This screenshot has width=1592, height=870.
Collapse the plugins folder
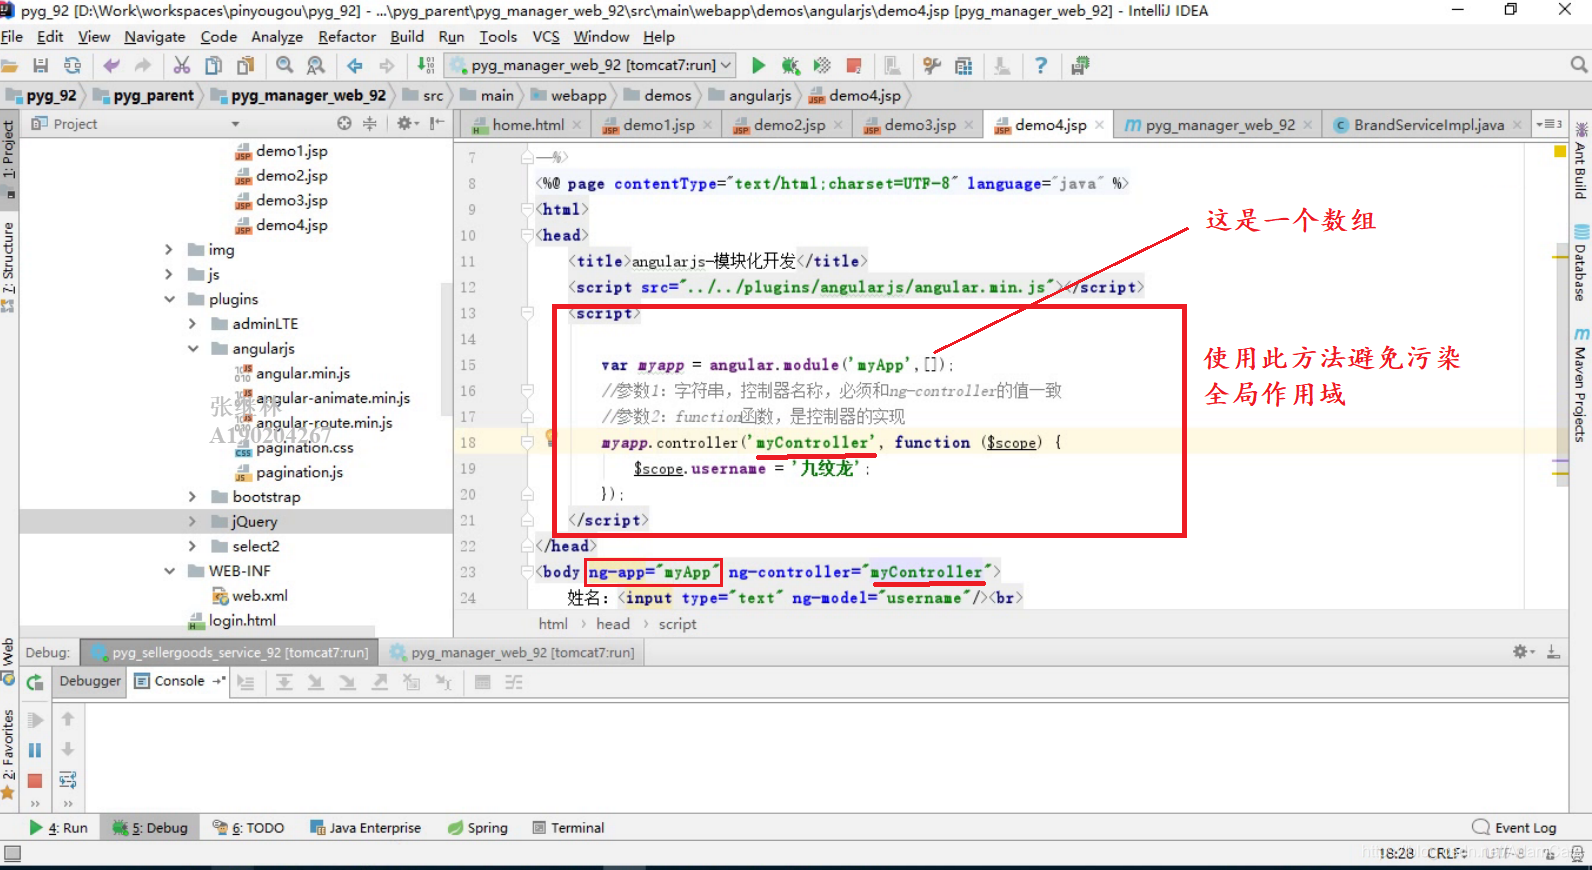pyautogui.click(x=169, y=299)
